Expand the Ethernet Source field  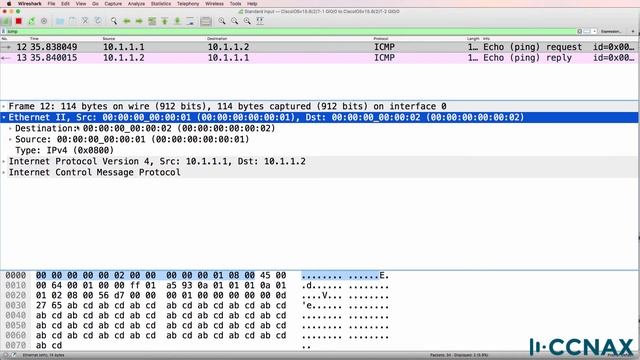pos(10,140)
